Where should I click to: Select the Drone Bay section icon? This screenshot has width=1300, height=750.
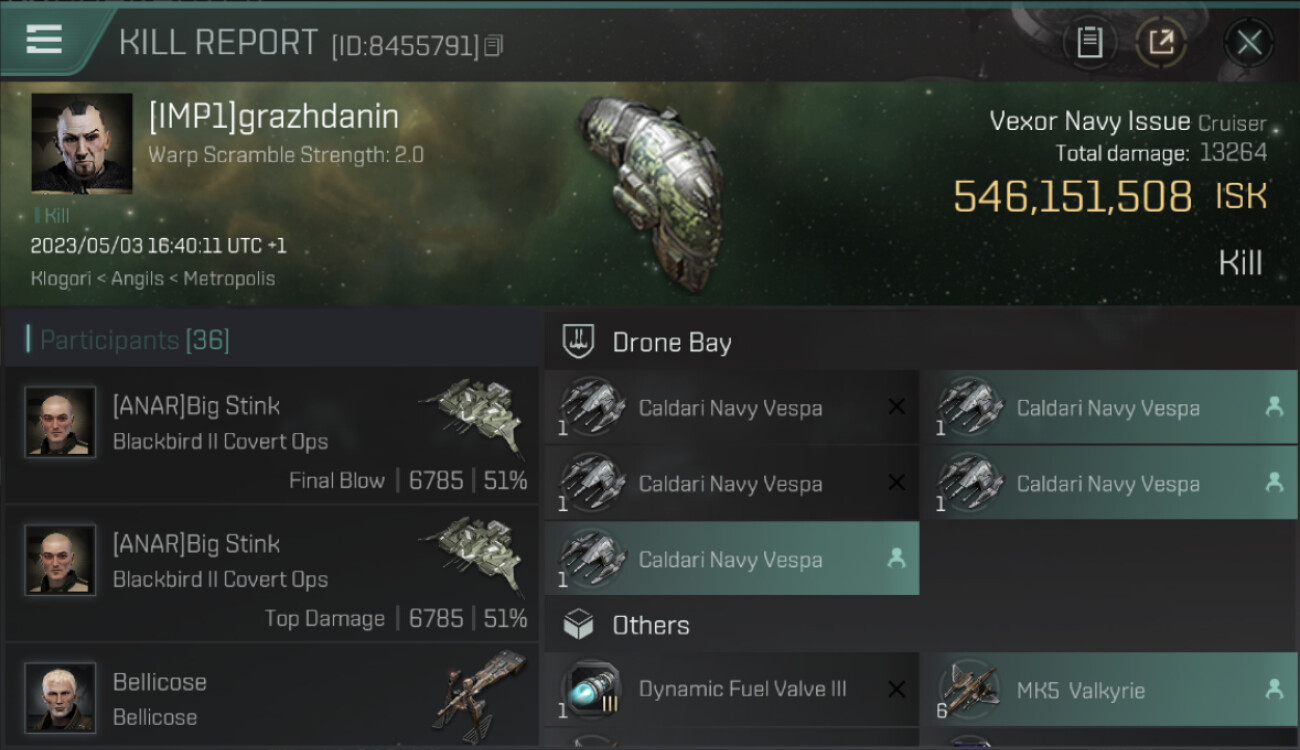tap(579, 342)
